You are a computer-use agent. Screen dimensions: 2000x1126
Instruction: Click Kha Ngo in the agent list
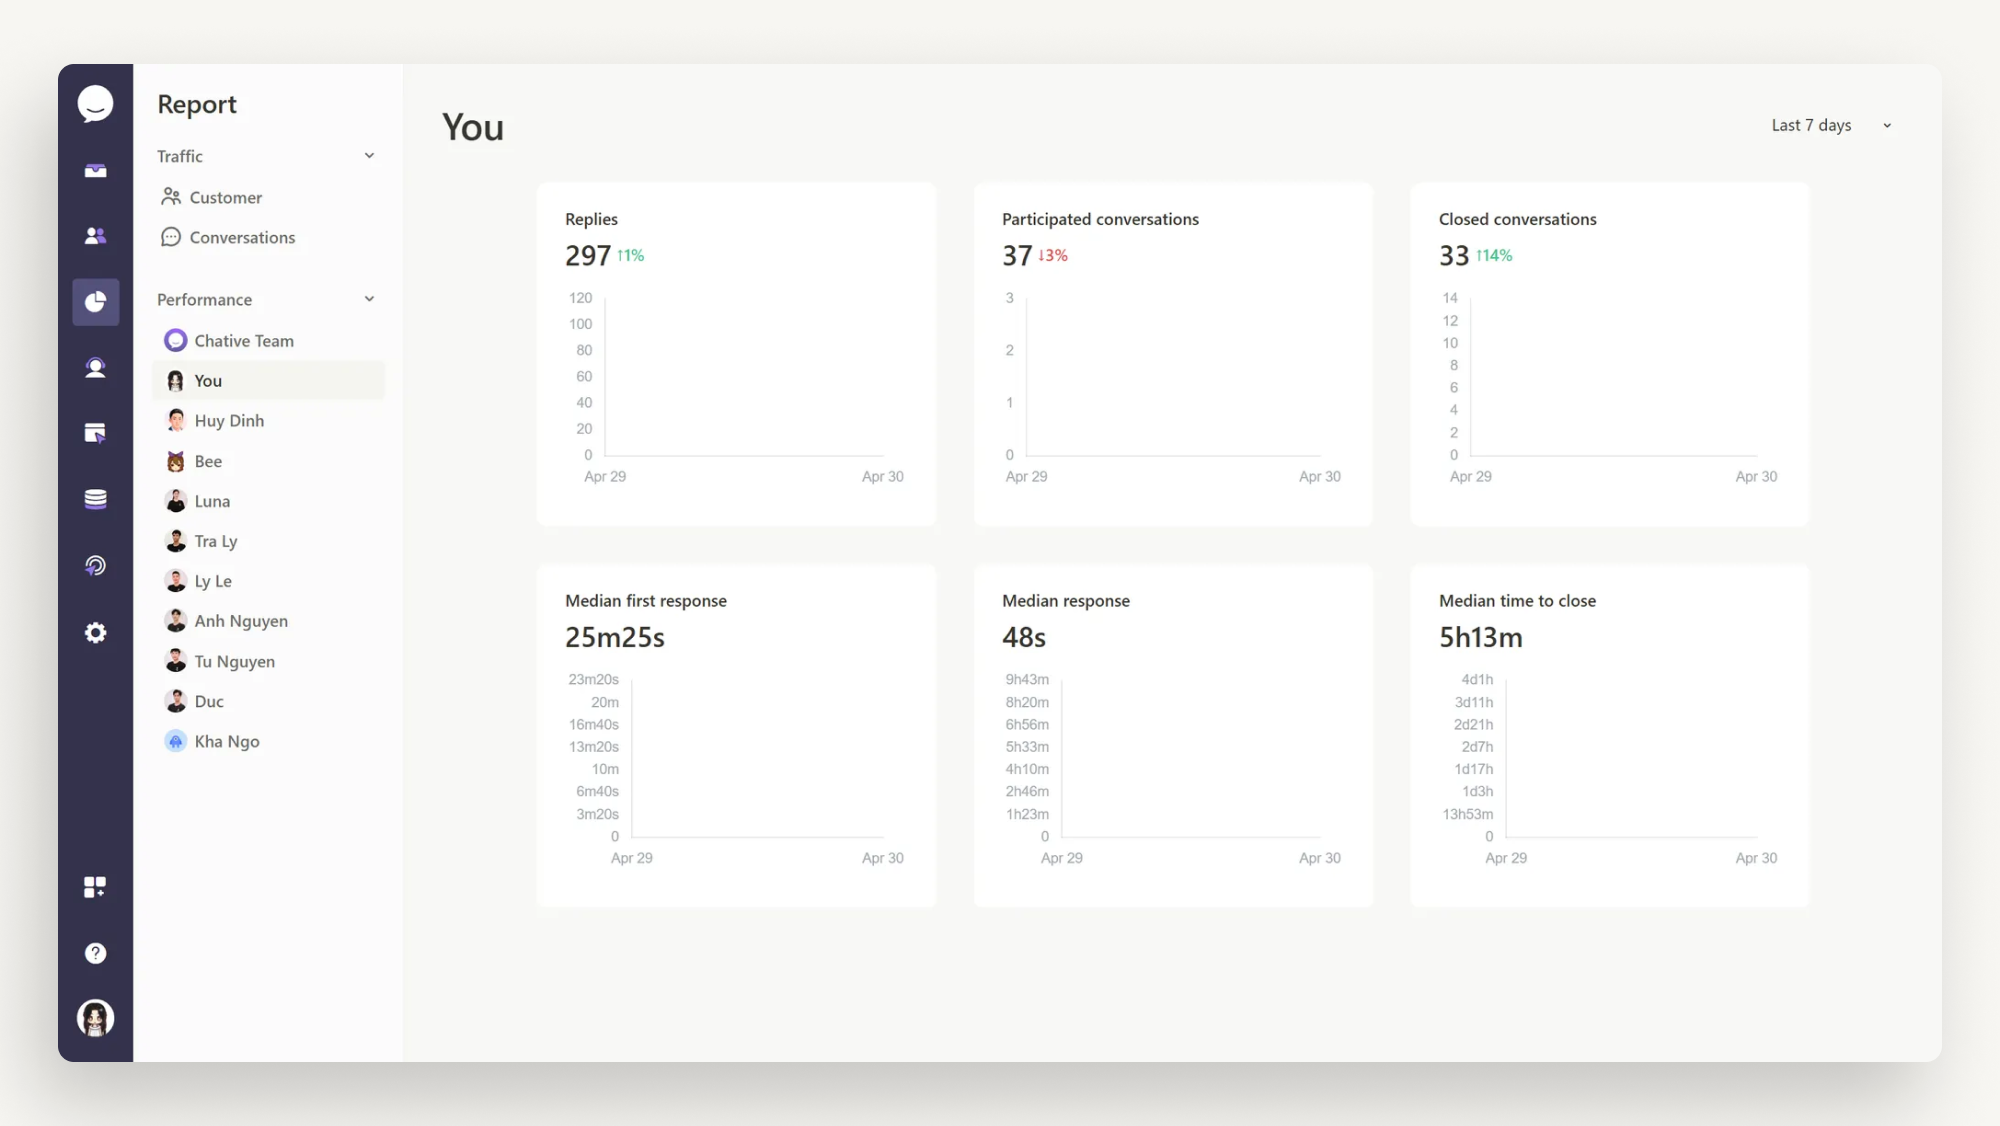click(x=227, y=741)
